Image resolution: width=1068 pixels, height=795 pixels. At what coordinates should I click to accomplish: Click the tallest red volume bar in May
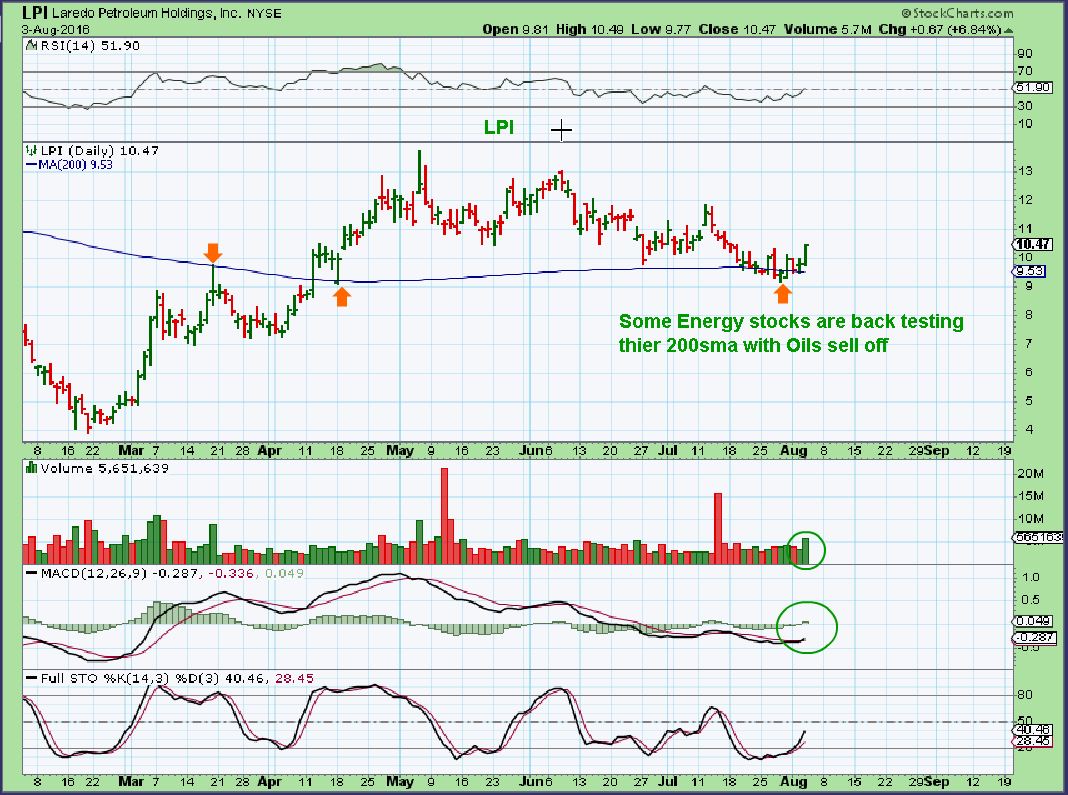point(444,516)
